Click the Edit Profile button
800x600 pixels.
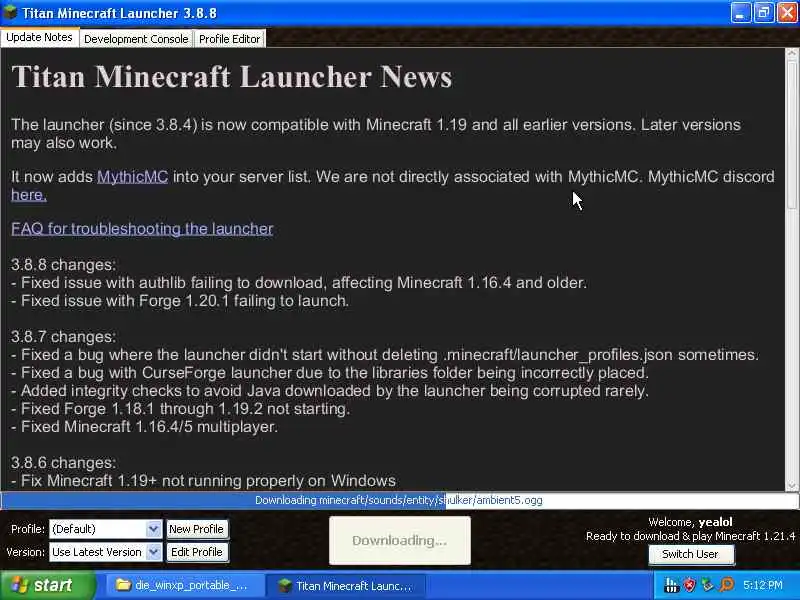pyautogui.click(x=196, y=552)
